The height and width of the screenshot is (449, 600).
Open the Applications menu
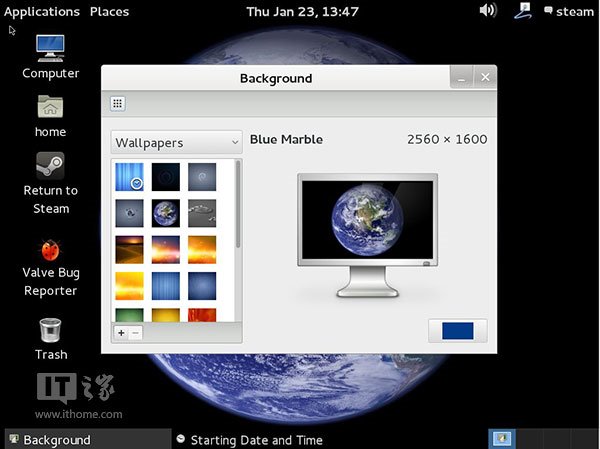42,12
